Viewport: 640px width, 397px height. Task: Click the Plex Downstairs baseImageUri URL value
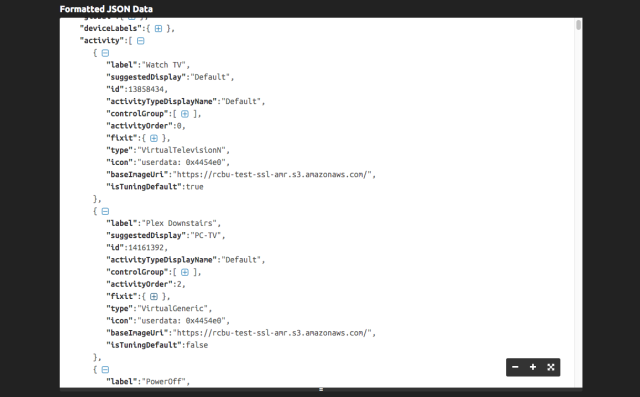point(272,333)
